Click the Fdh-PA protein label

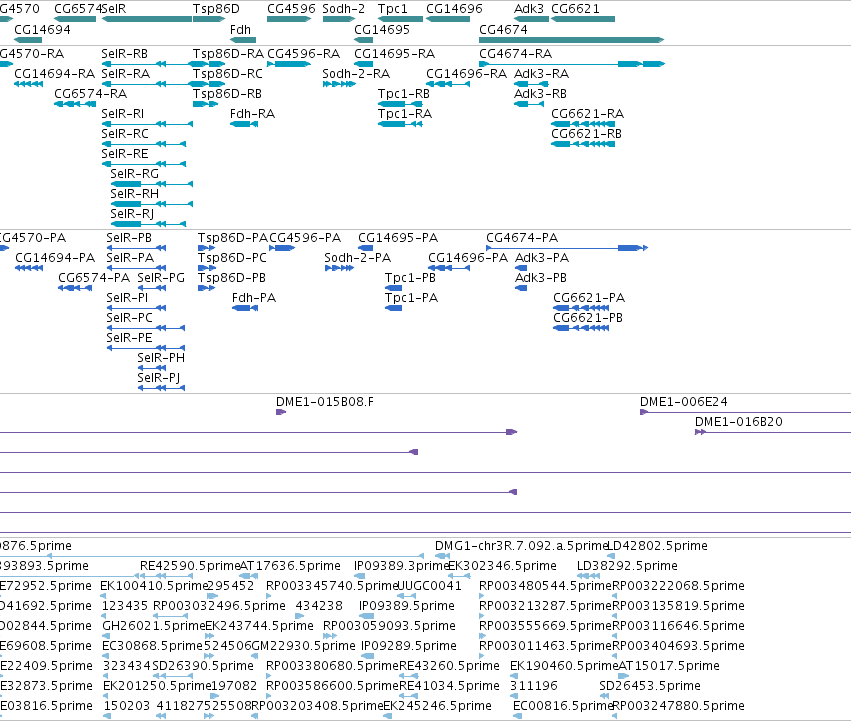[x=254, y=298]
